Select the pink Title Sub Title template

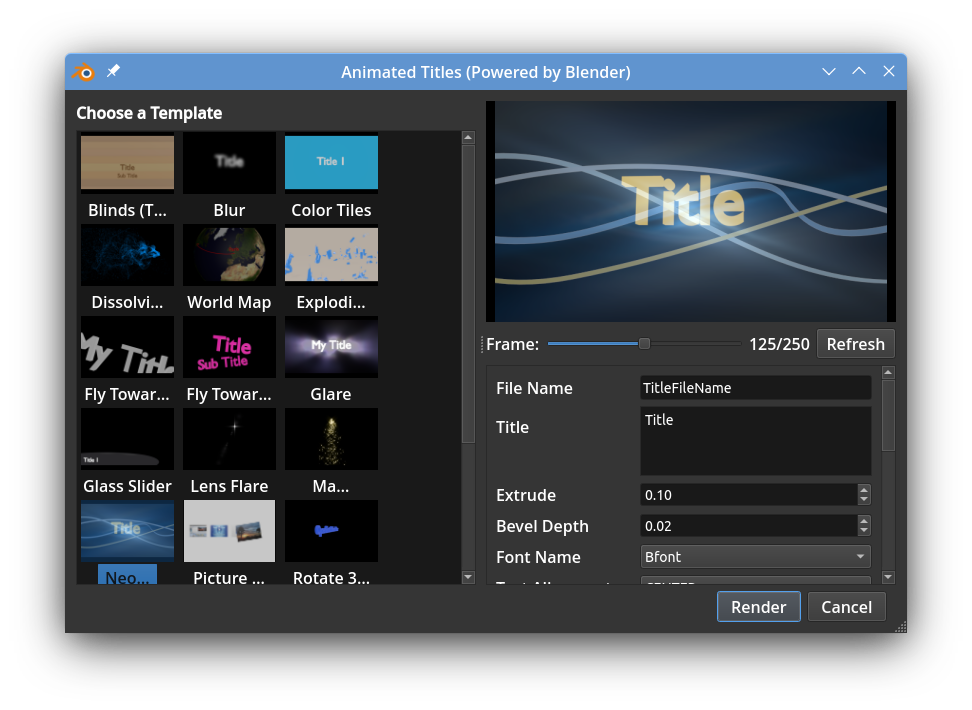point(229,347)
